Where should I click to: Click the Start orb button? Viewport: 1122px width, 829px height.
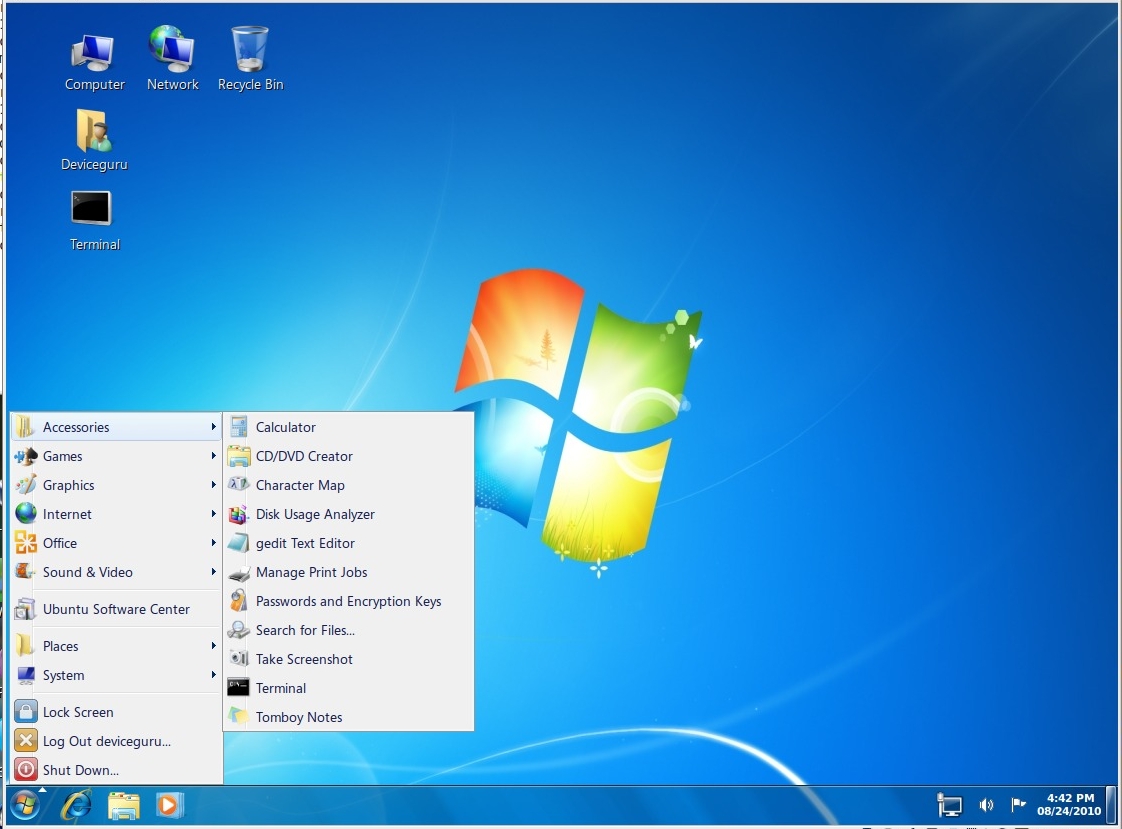point(25,806)
